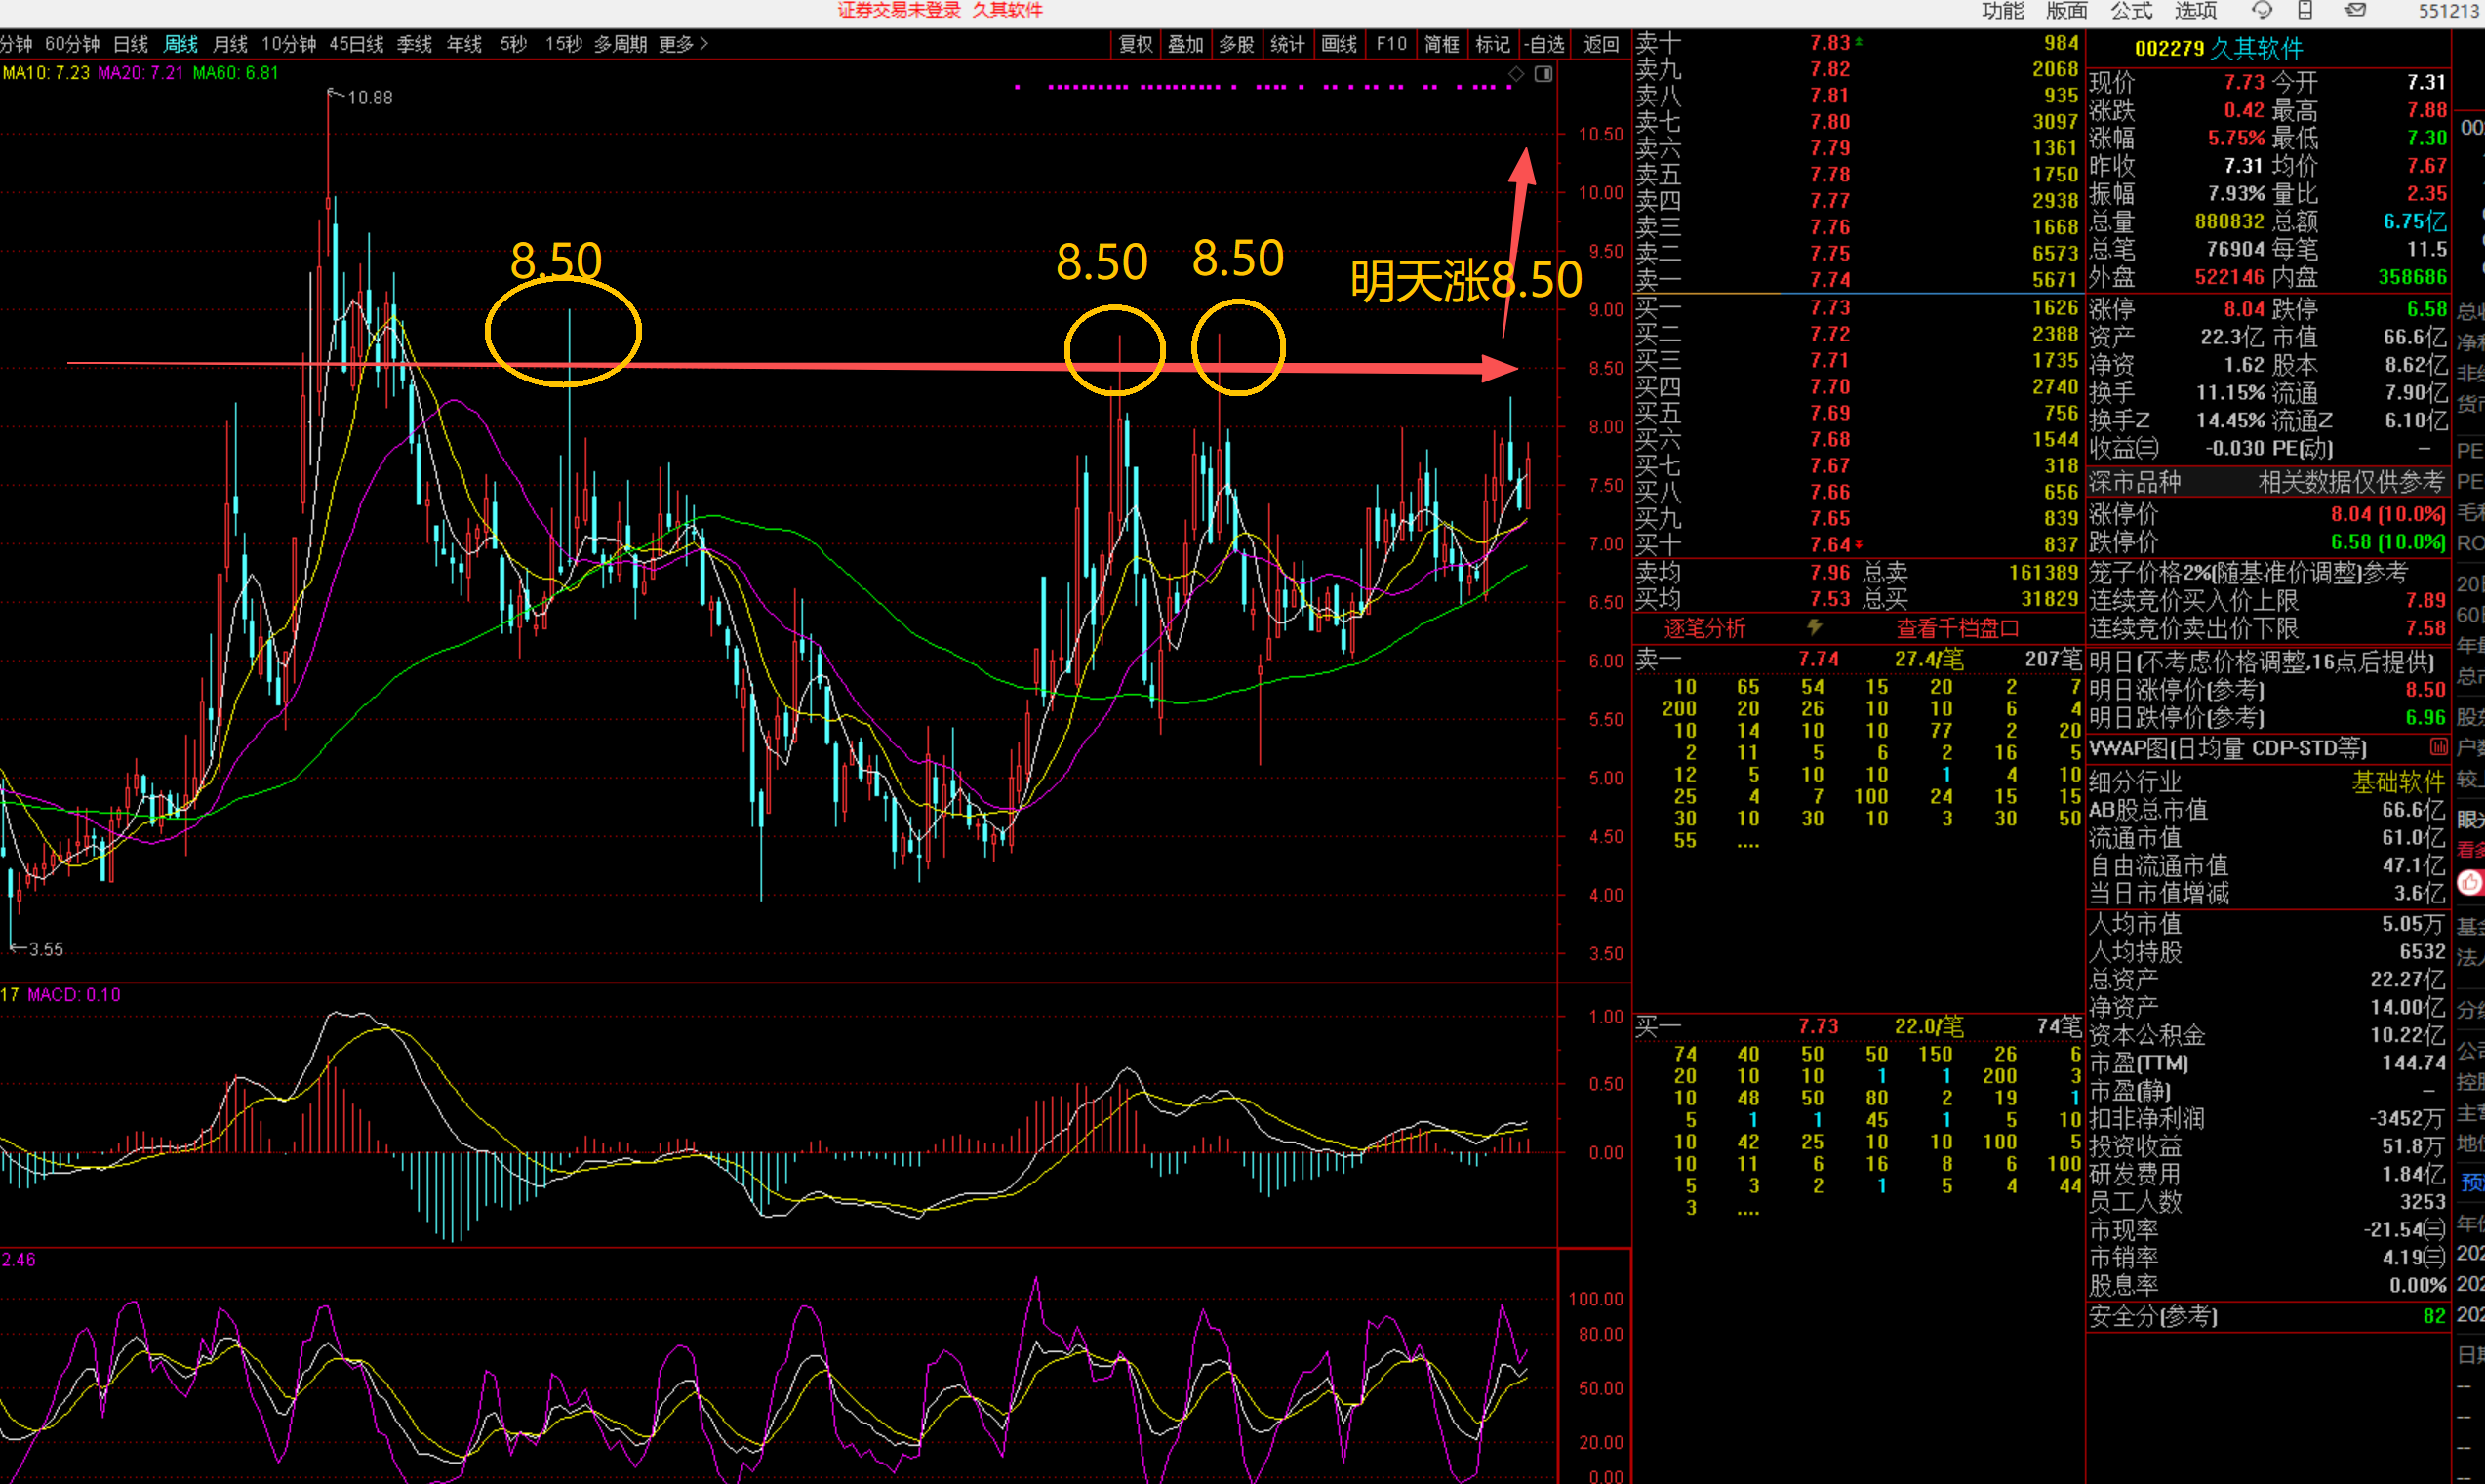Toggle the side panel layout icon
The image size is (2485, 1484).
(1543, 73)
